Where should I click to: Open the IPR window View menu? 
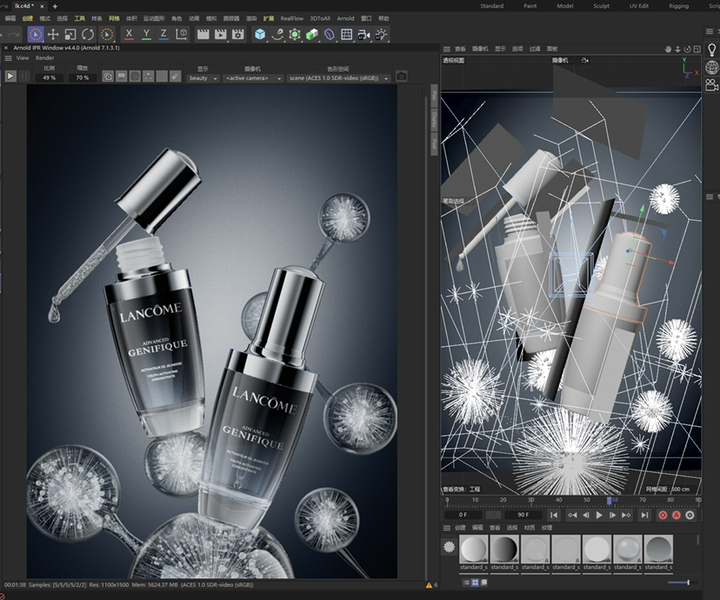22,58
